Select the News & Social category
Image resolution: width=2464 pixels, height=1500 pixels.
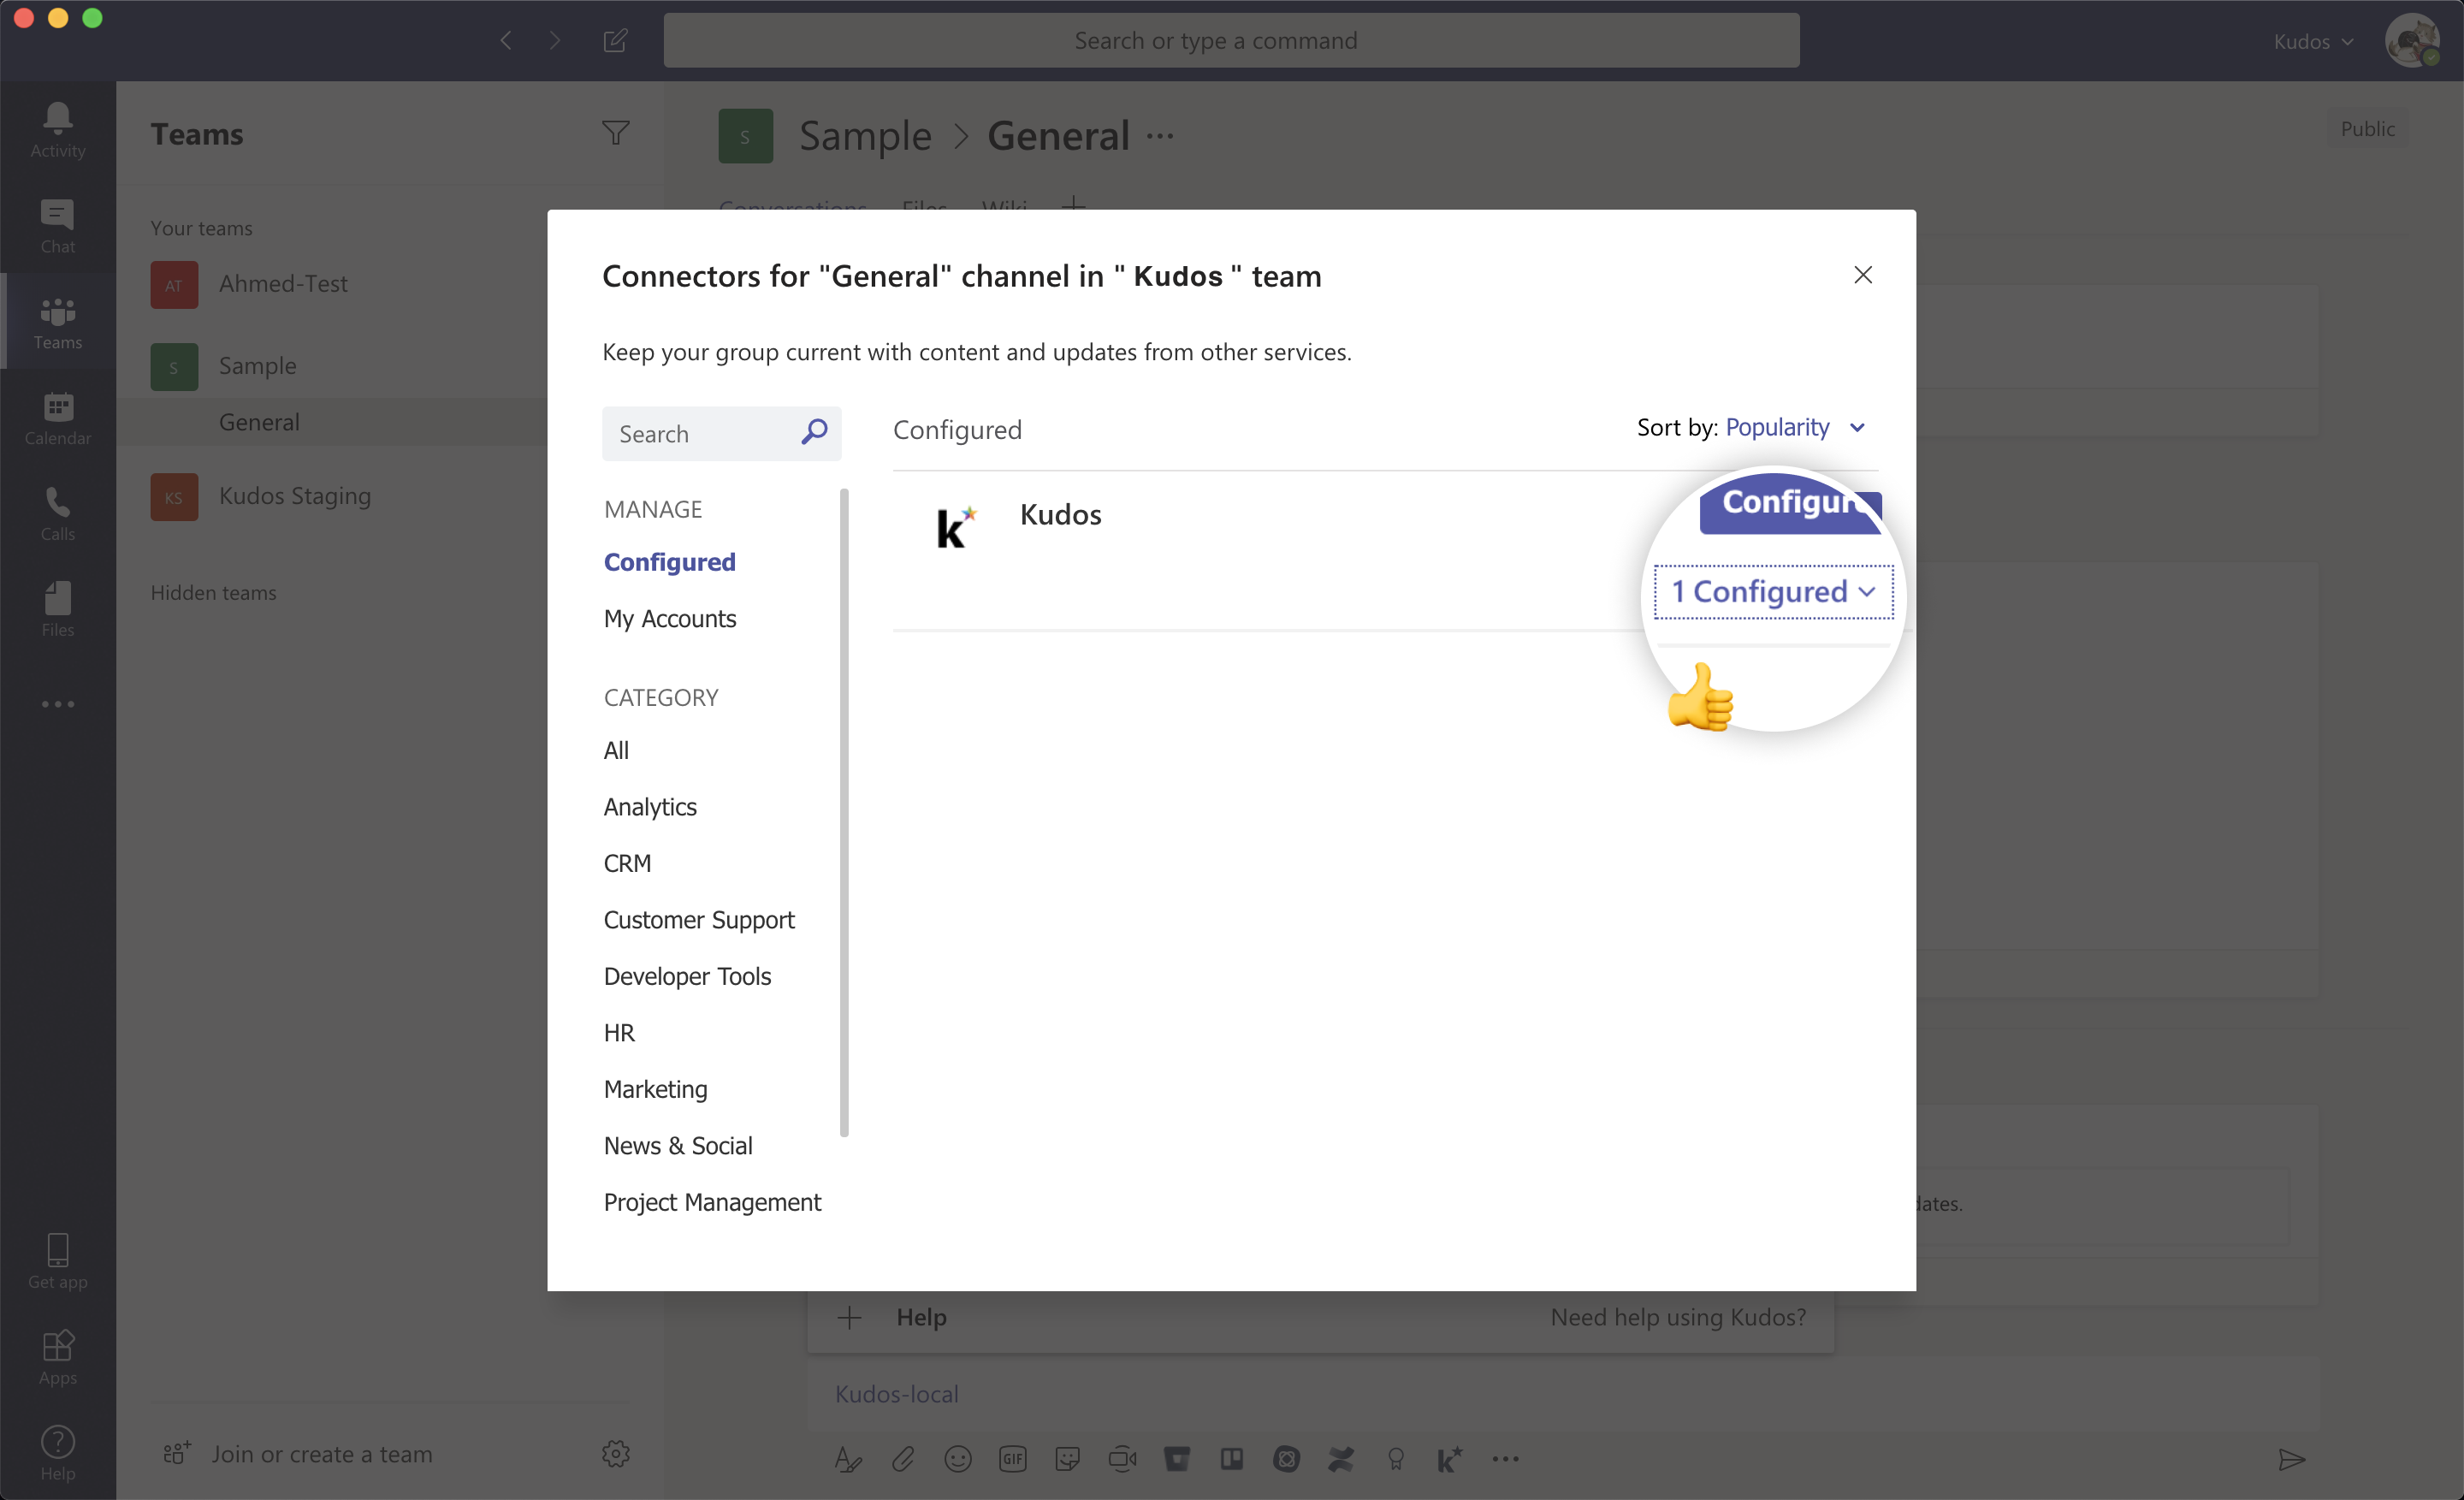(677, 1145)
